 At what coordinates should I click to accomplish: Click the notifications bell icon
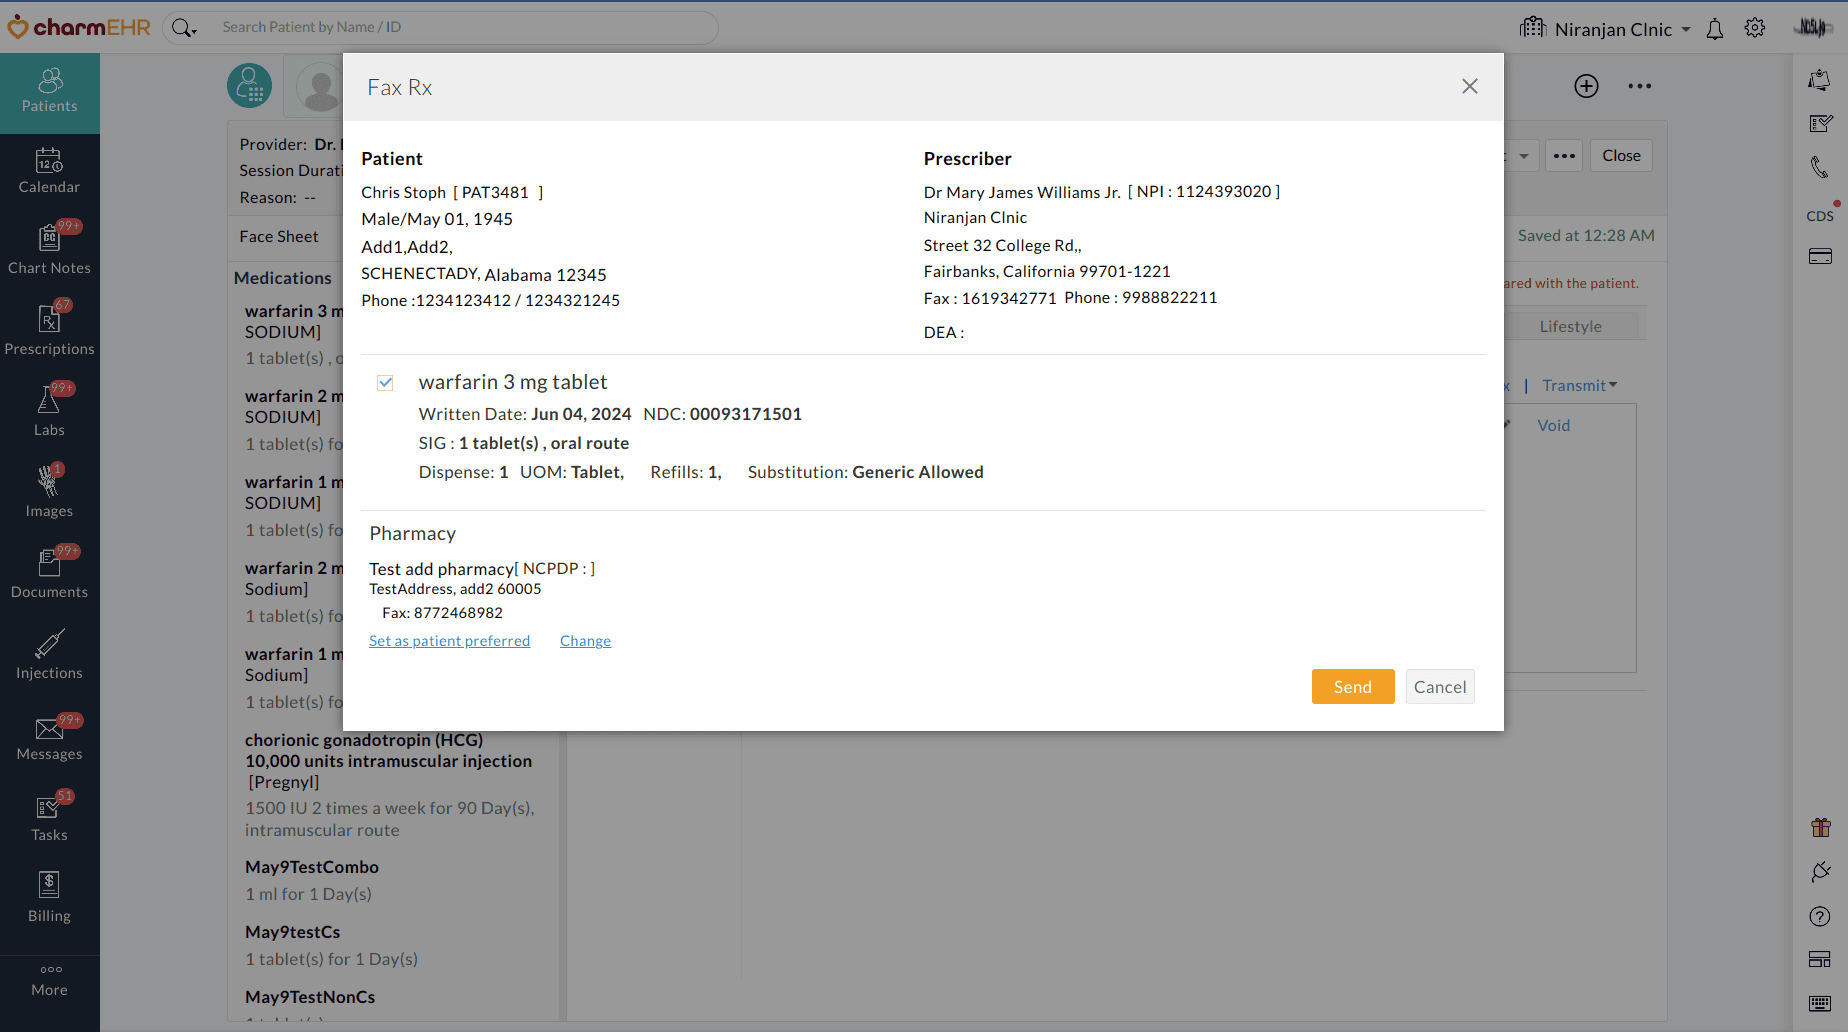[1715, 29]
